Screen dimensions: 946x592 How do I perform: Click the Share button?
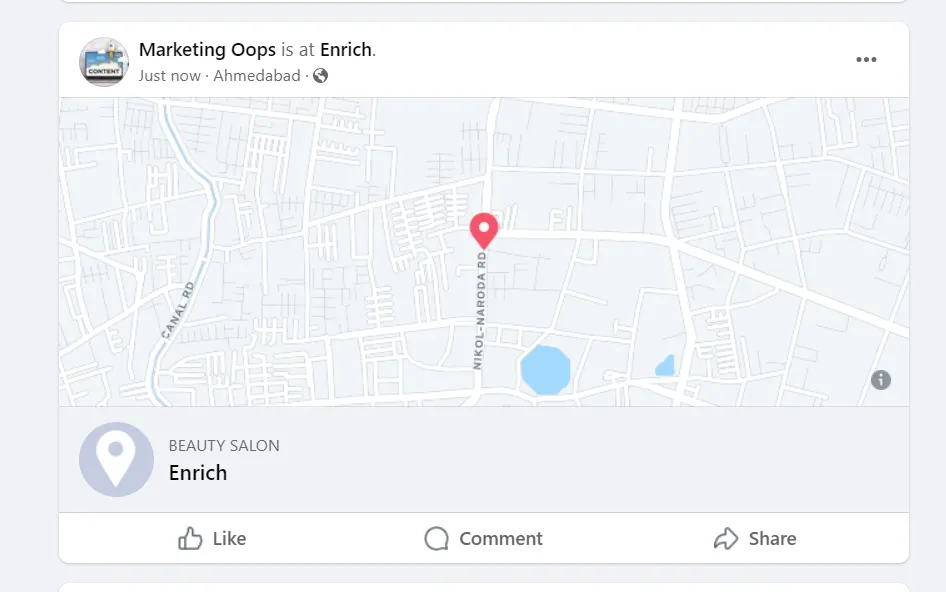(755, 538)
